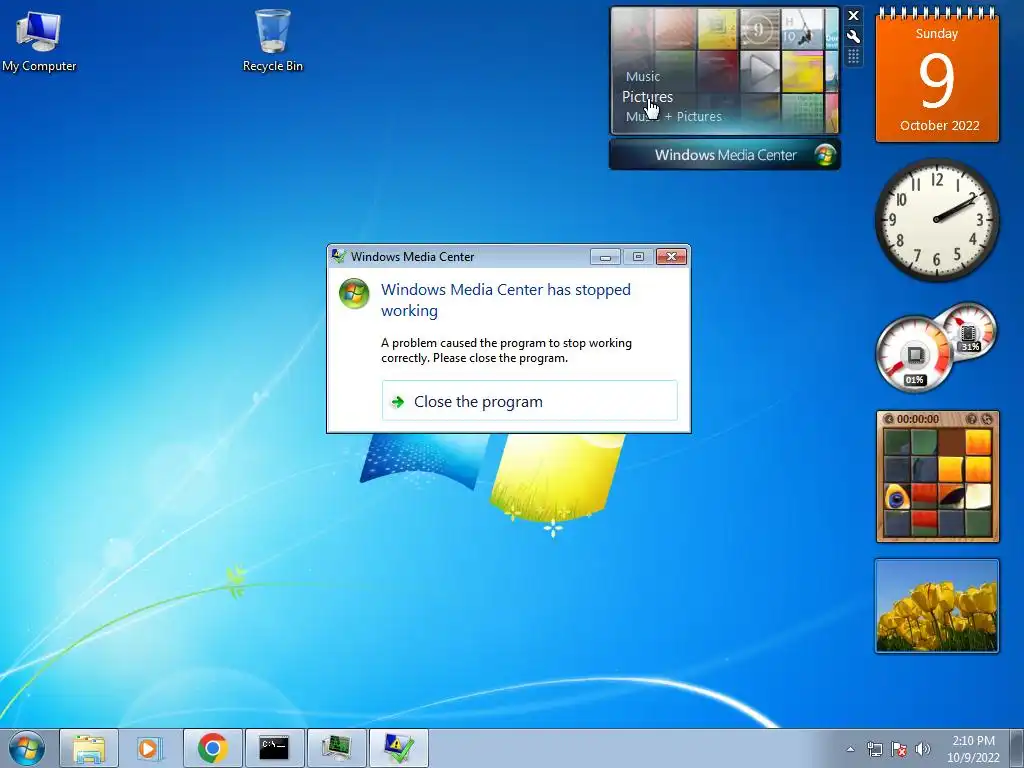Select the Recycle Bin desktop icon
This screenshot has width=1024, height=768.
pyautogui.click(x=272, y=40)
